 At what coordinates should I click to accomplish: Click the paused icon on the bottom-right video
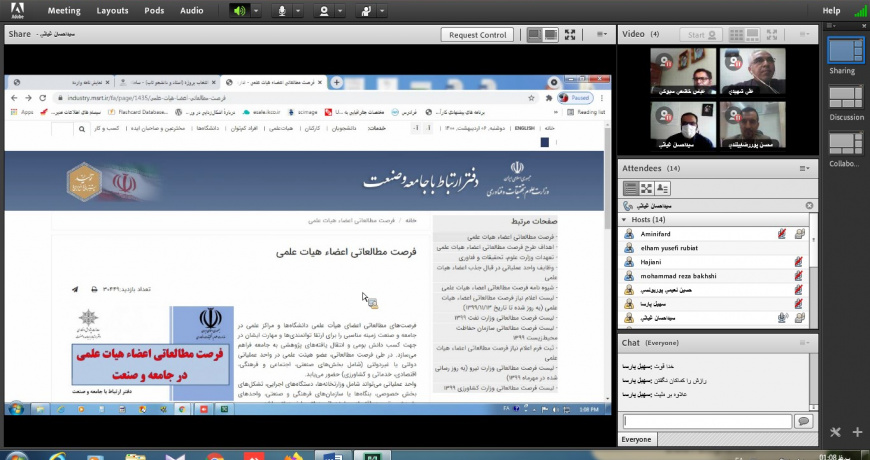pos(734,117)
